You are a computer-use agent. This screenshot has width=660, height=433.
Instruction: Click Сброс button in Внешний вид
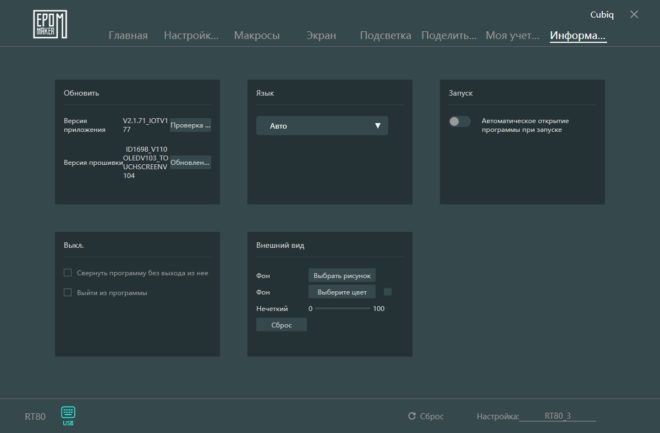pos(281,325)
